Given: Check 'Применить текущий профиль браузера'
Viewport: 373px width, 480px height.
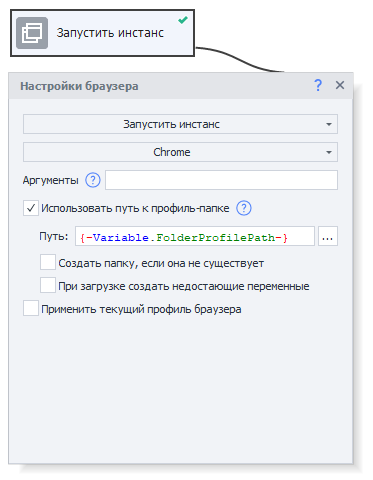Looking at the screenshot, I should pos(31,308).
